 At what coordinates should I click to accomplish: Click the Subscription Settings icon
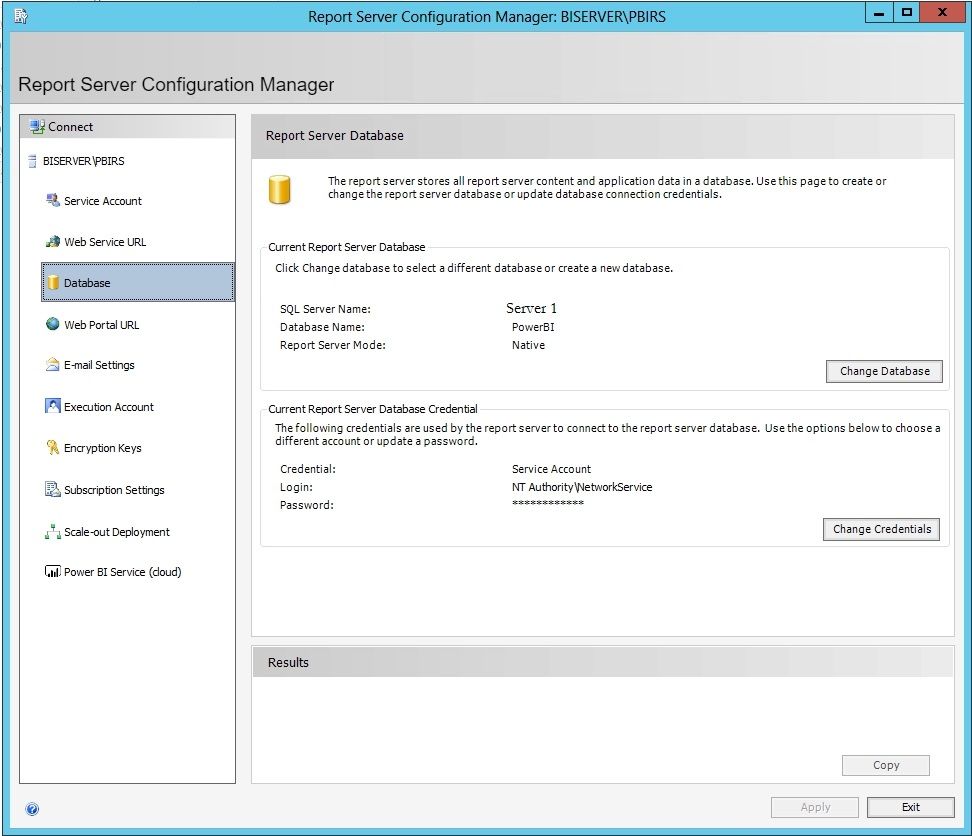pyautogui.click(x=53, y=490)
